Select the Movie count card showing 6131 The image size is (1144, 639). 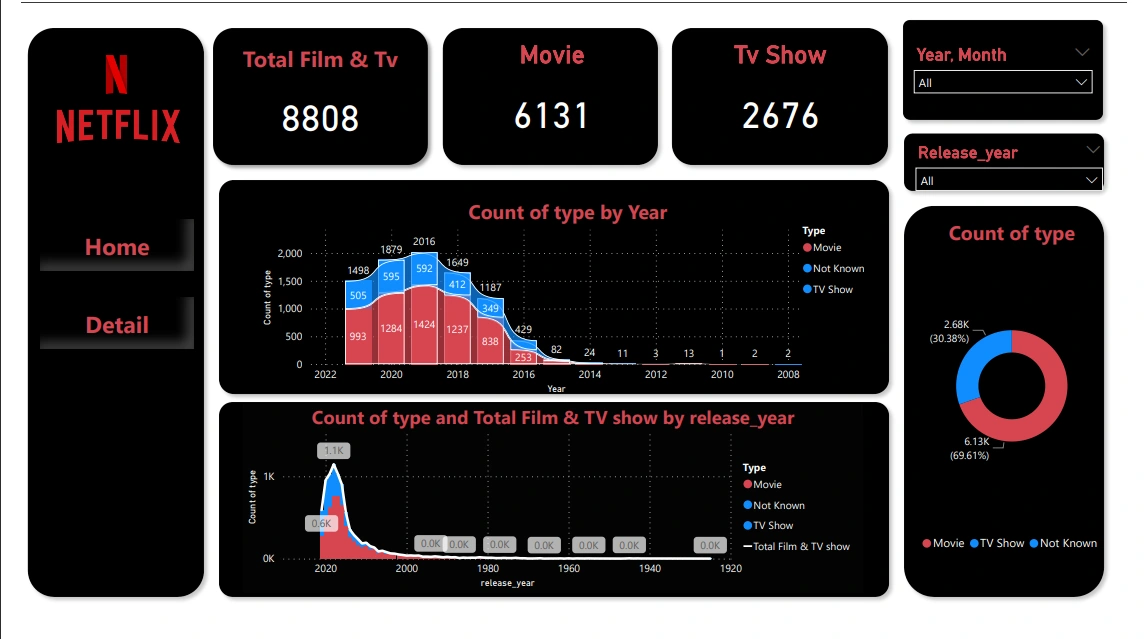551,96
